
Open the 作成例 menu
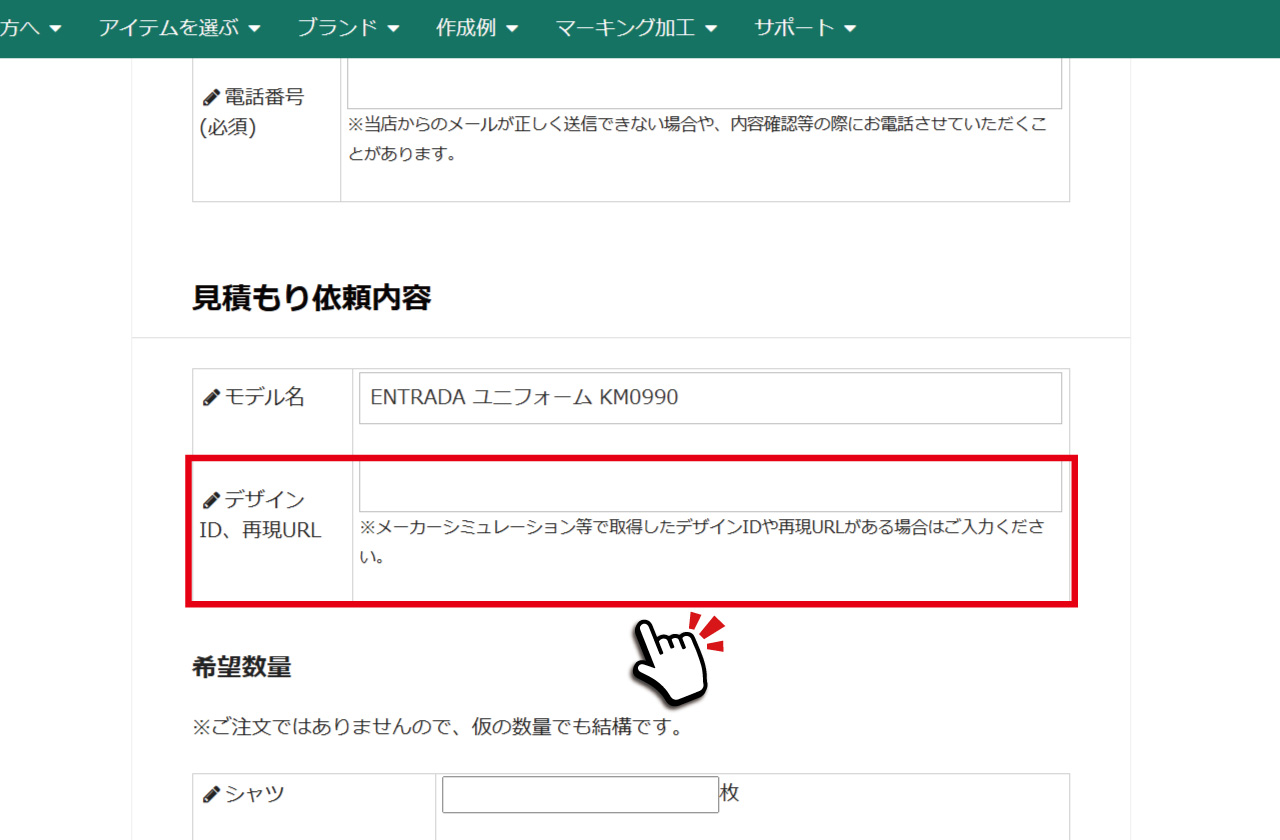(x=476, y=28)
